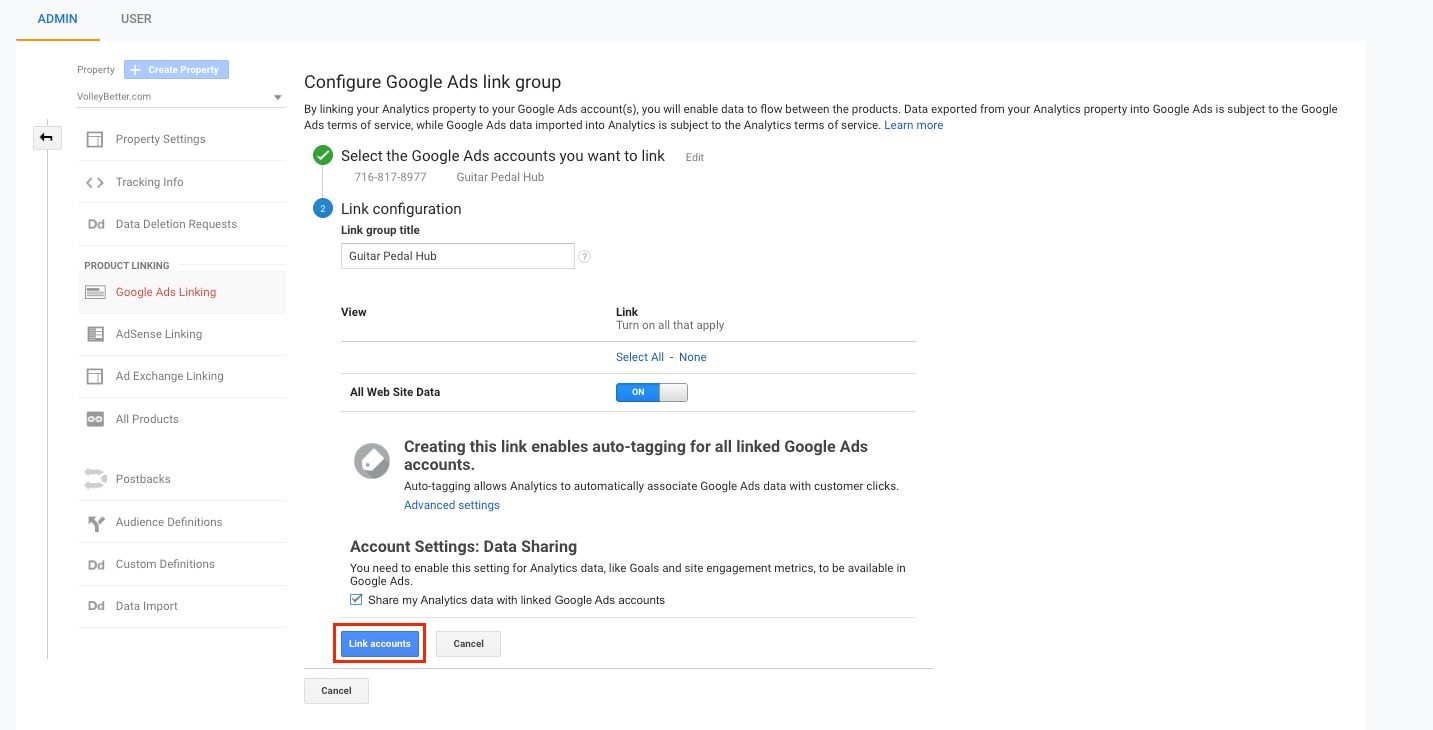The image size is (1433, 730).
Task: Click the Select All link
Action: (x=640, y=357)
